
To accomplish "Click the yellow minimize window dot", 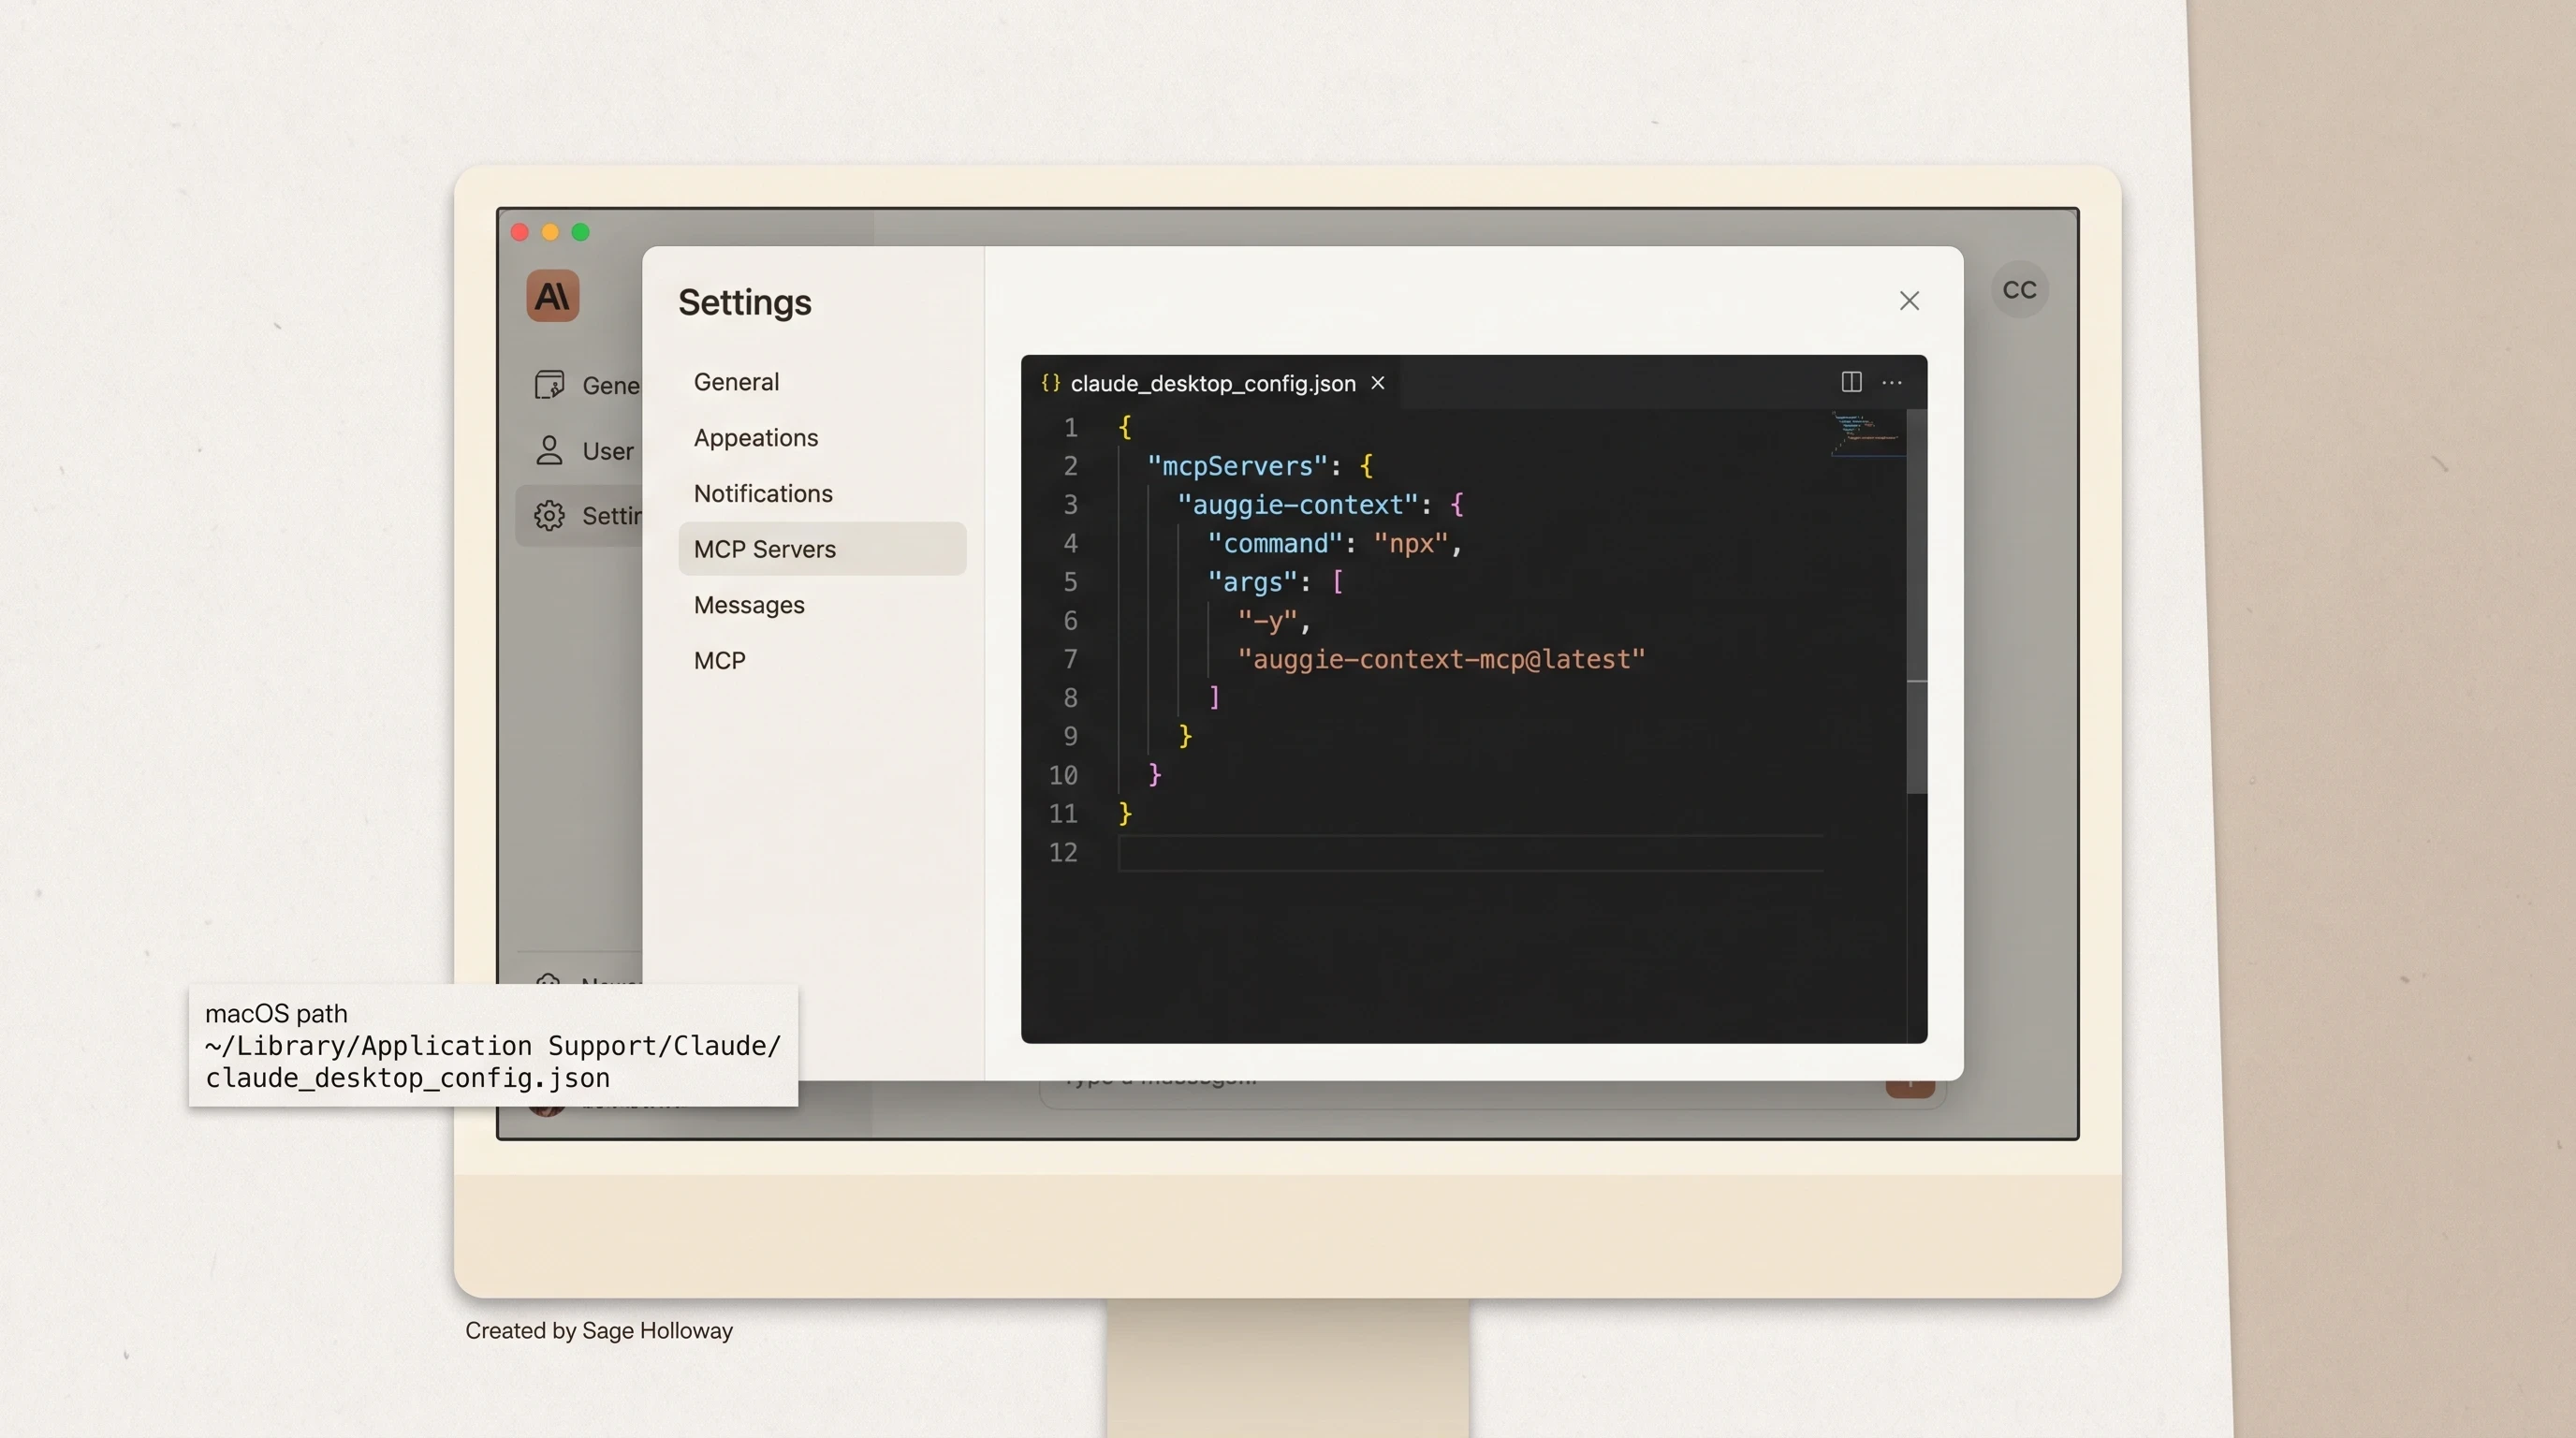I will (x=550, y=232).
